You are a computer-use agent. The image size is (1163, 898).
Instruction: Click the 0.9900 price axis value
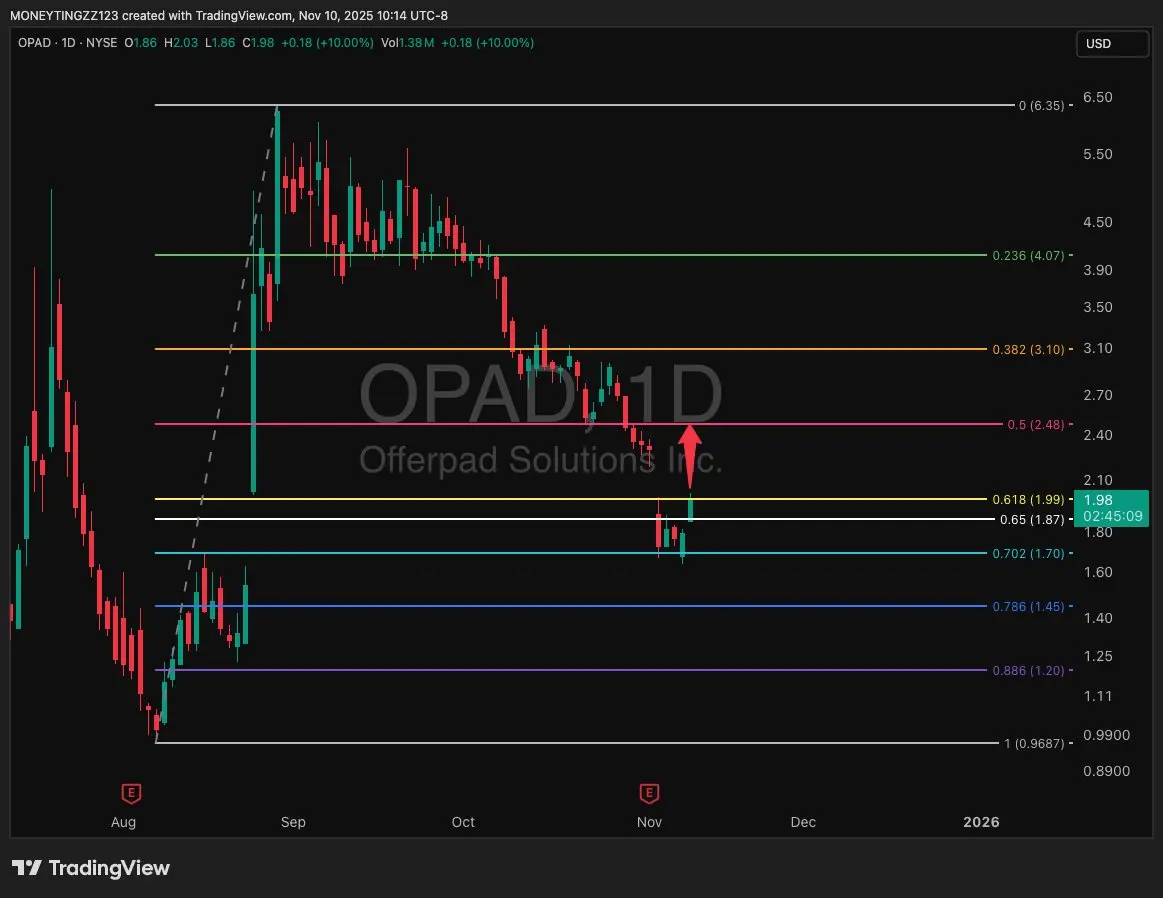point(1106,736)
